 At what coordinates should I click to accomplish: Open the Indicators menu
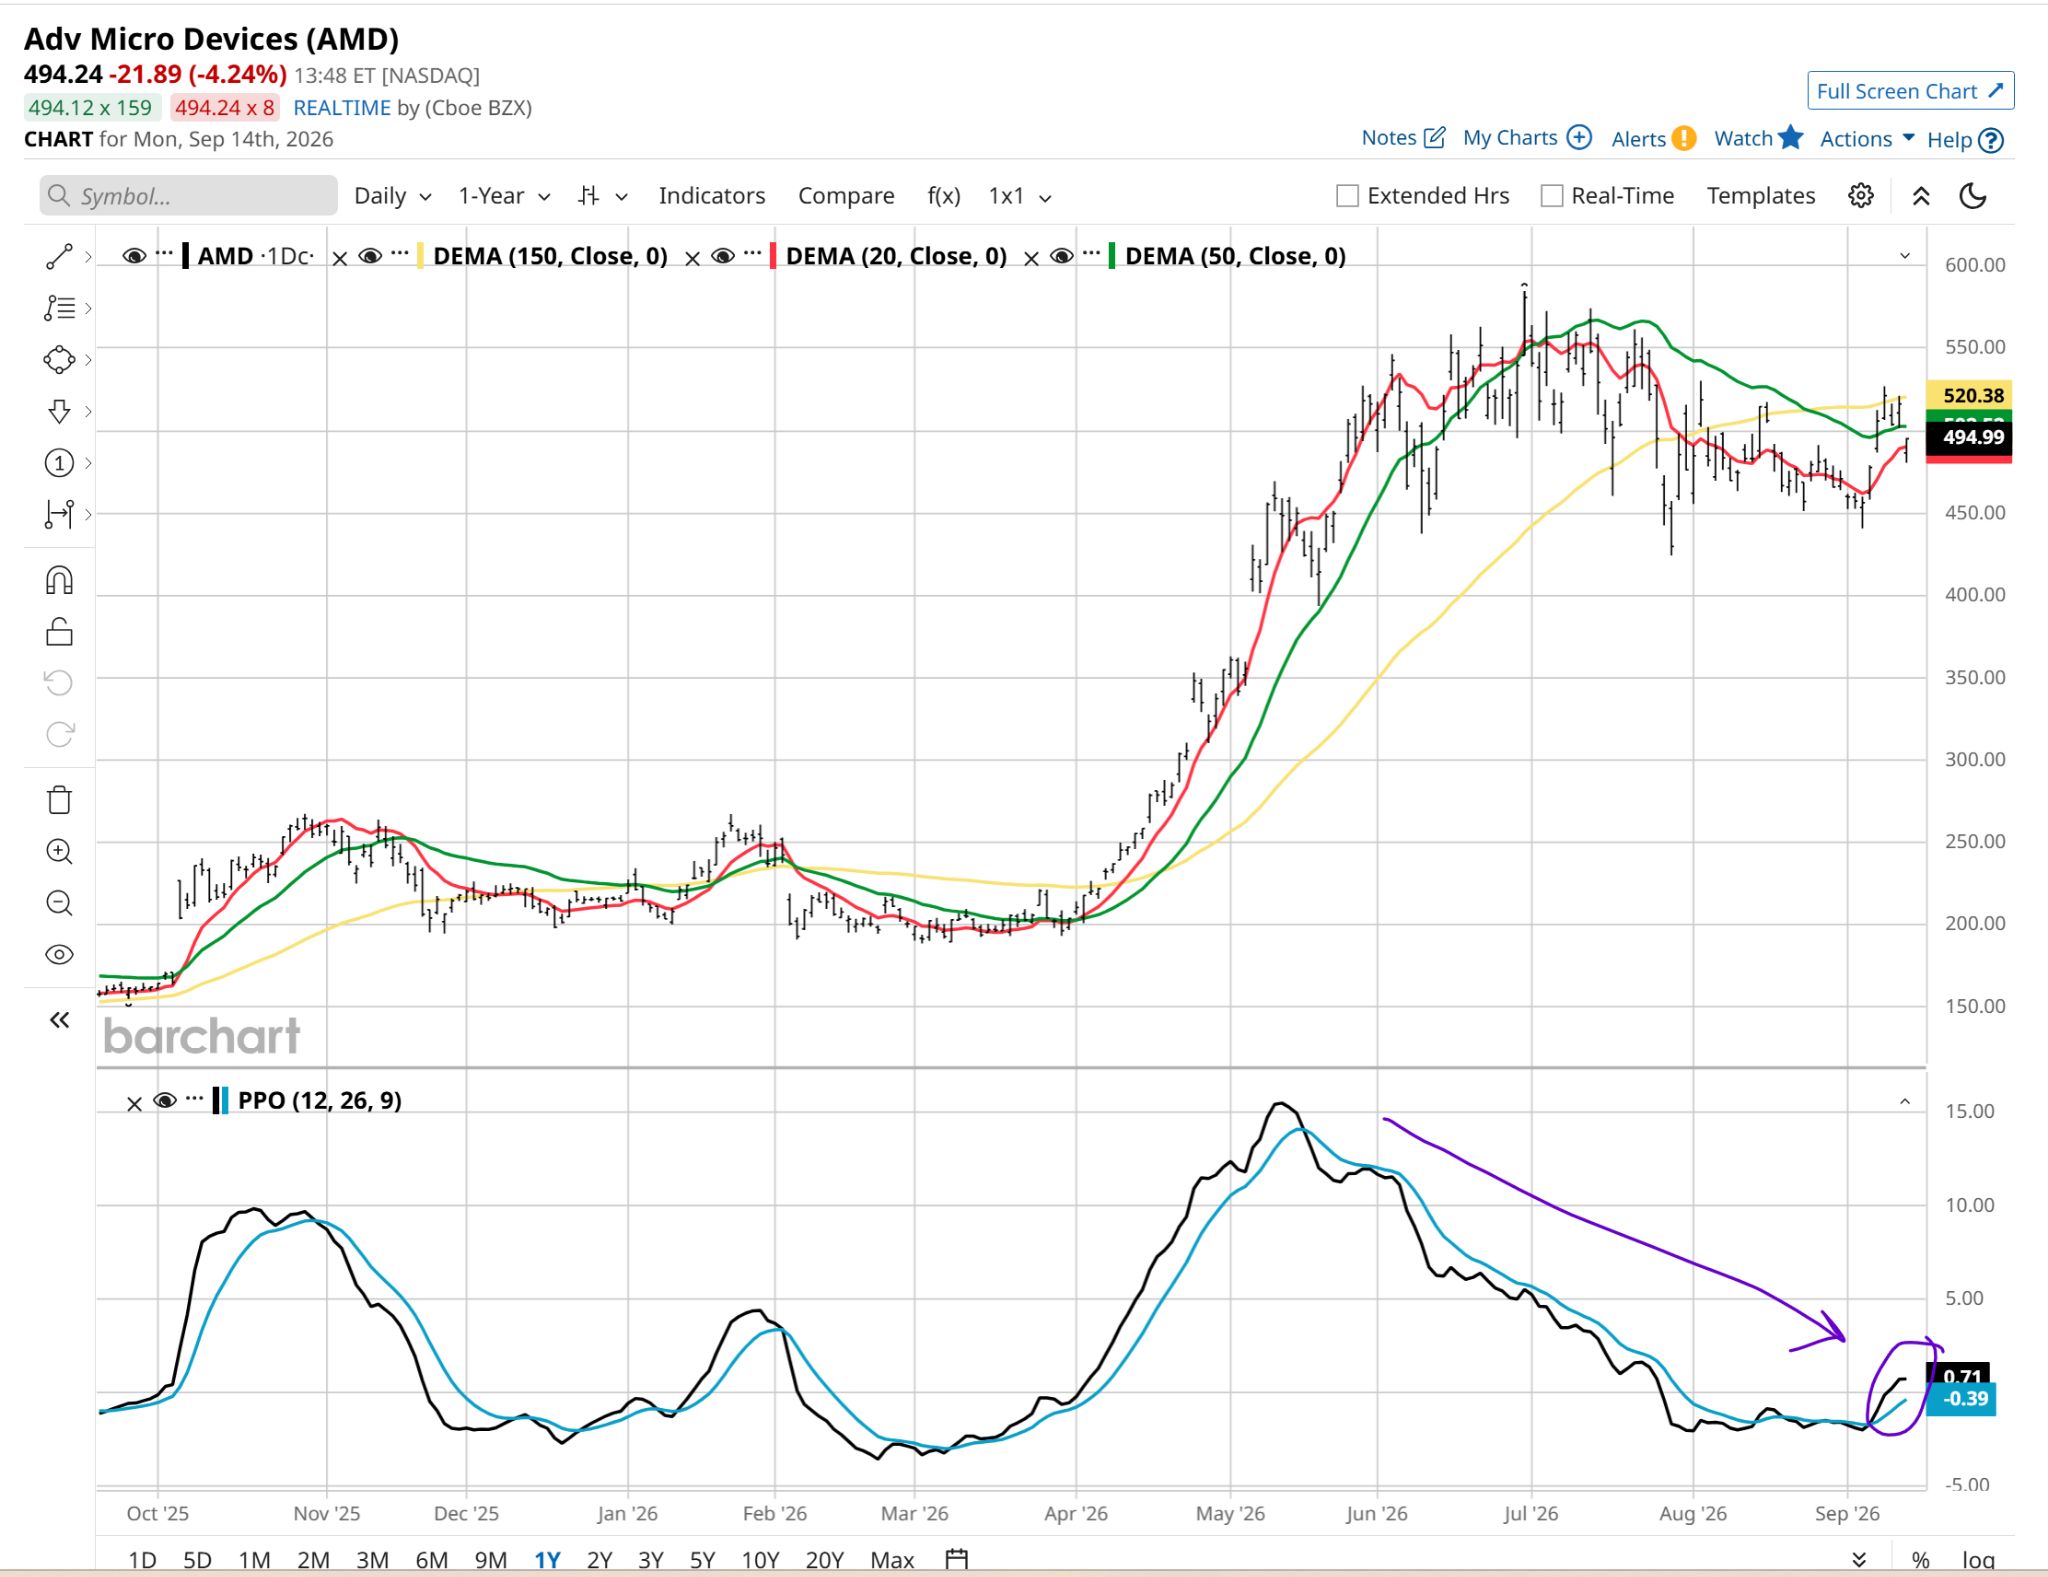[711, 196]
